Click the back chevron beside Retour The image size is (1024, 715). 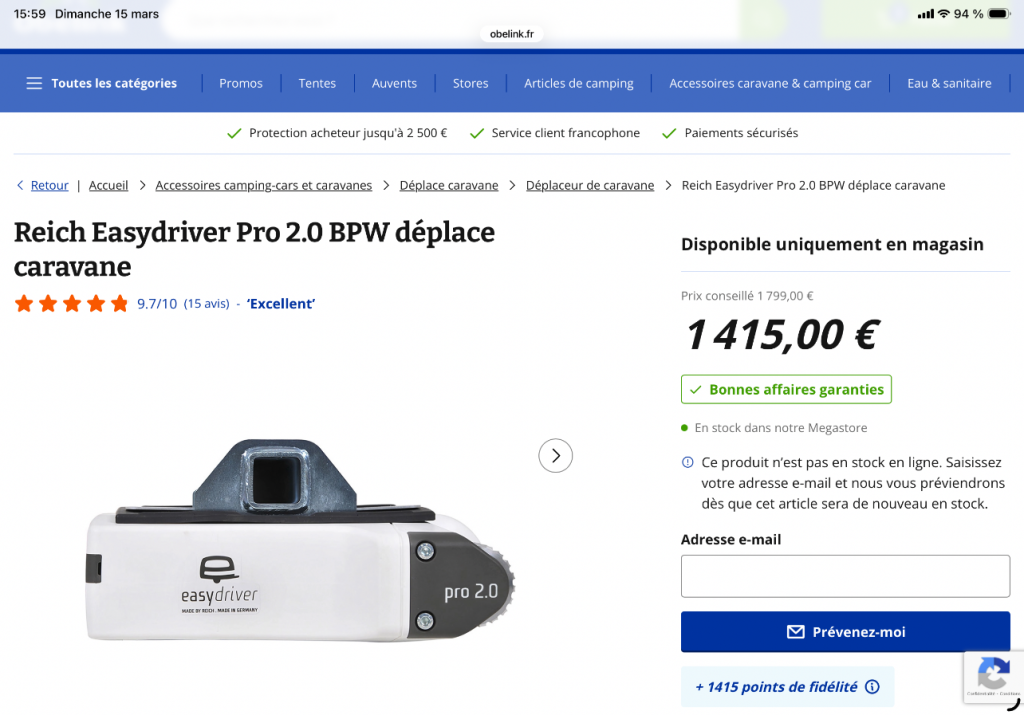pyautogui.click(x=20, y=185)
